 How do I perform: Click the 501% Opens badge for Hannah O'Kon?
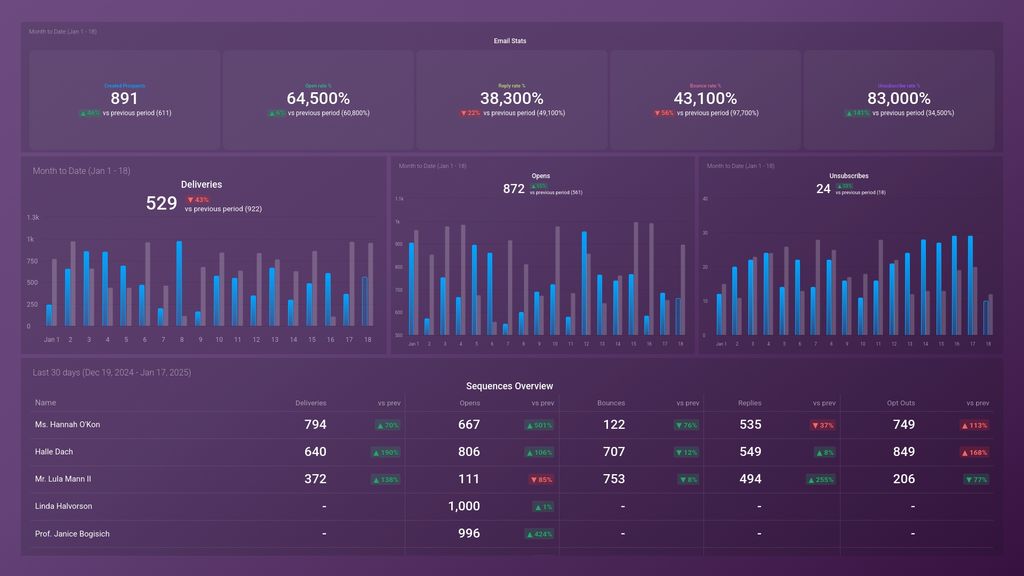pos(539,425)
